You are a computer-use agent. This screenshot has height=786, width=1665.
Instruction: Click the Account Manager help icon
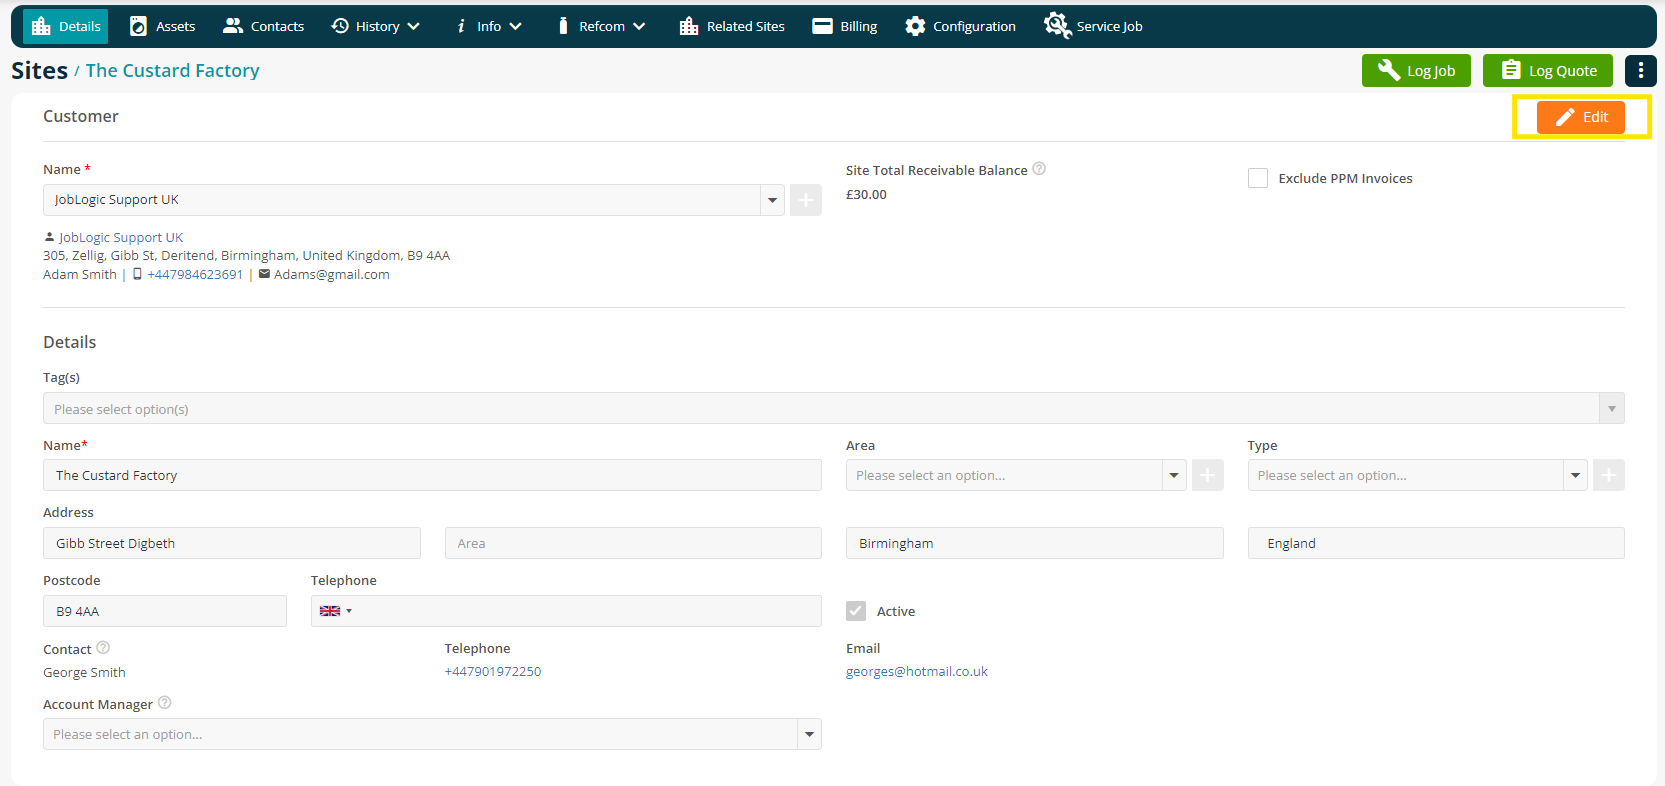165,703
